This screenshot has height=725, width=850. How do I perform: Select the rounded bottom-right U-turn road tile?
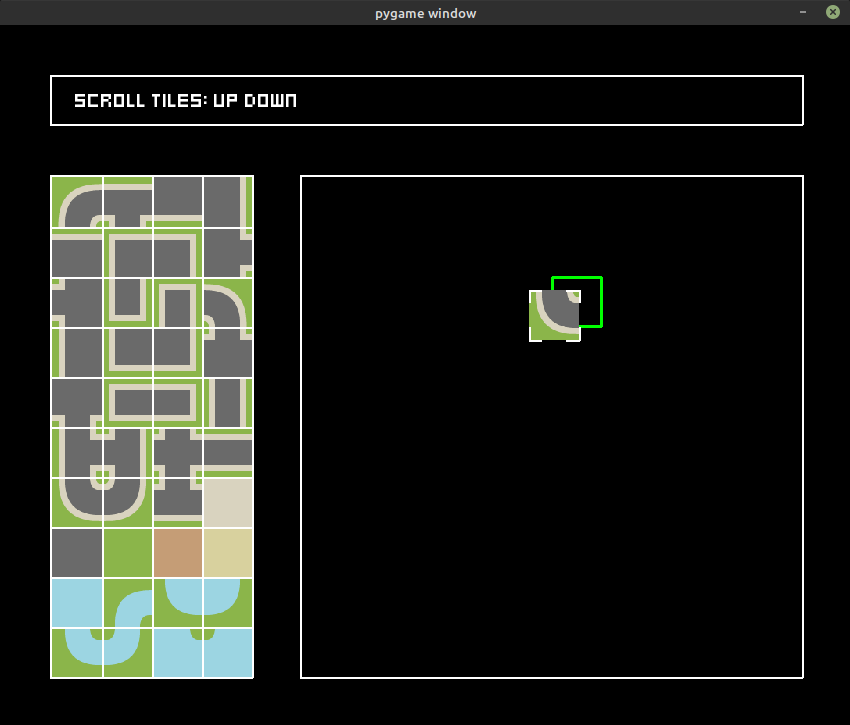click(x=128, y=503)
